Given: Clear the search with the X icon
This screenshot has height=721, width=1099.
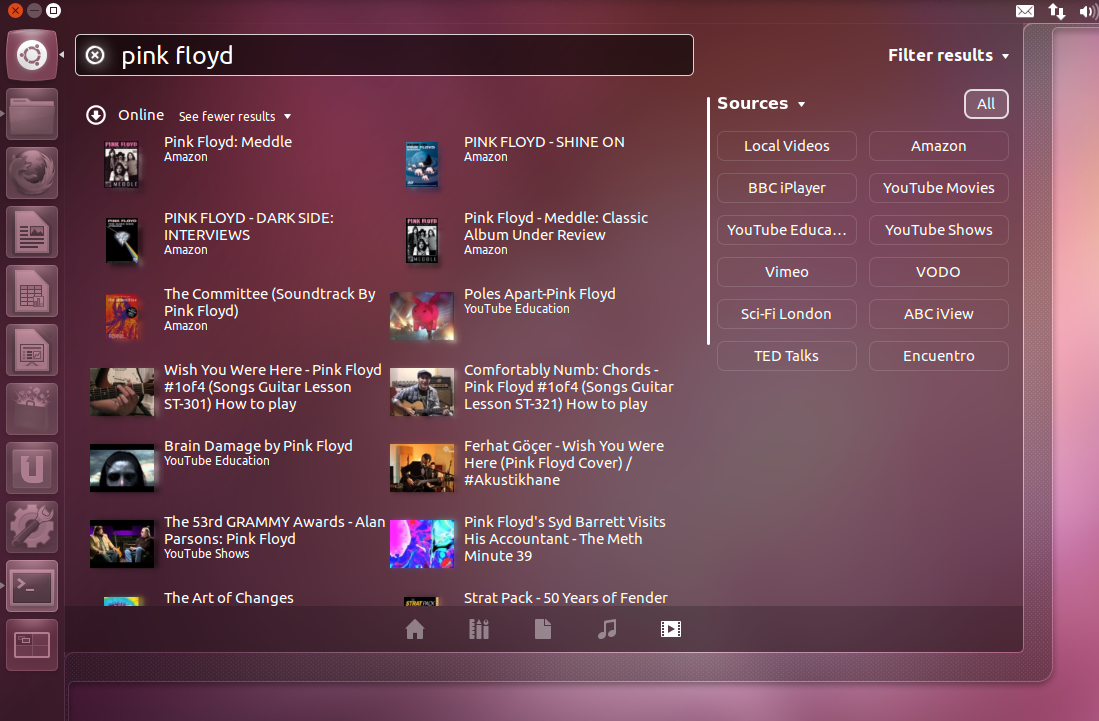Looking at the screenshot, I should [x=95, y=55].
